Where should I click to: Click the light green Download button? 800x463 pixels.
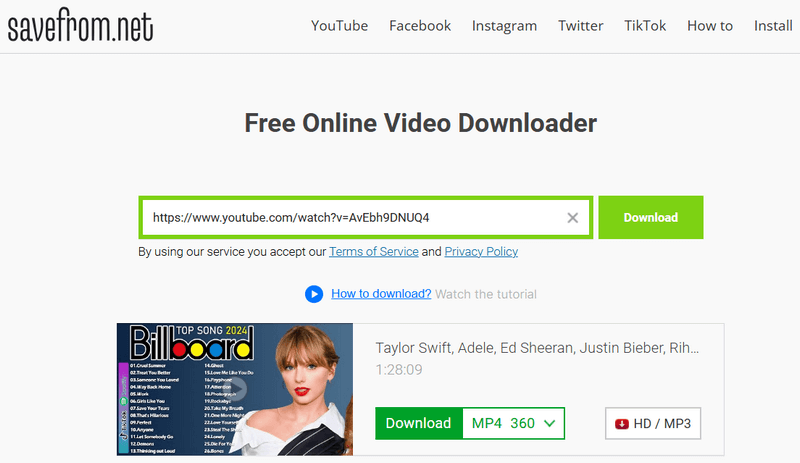coord(651,217)
